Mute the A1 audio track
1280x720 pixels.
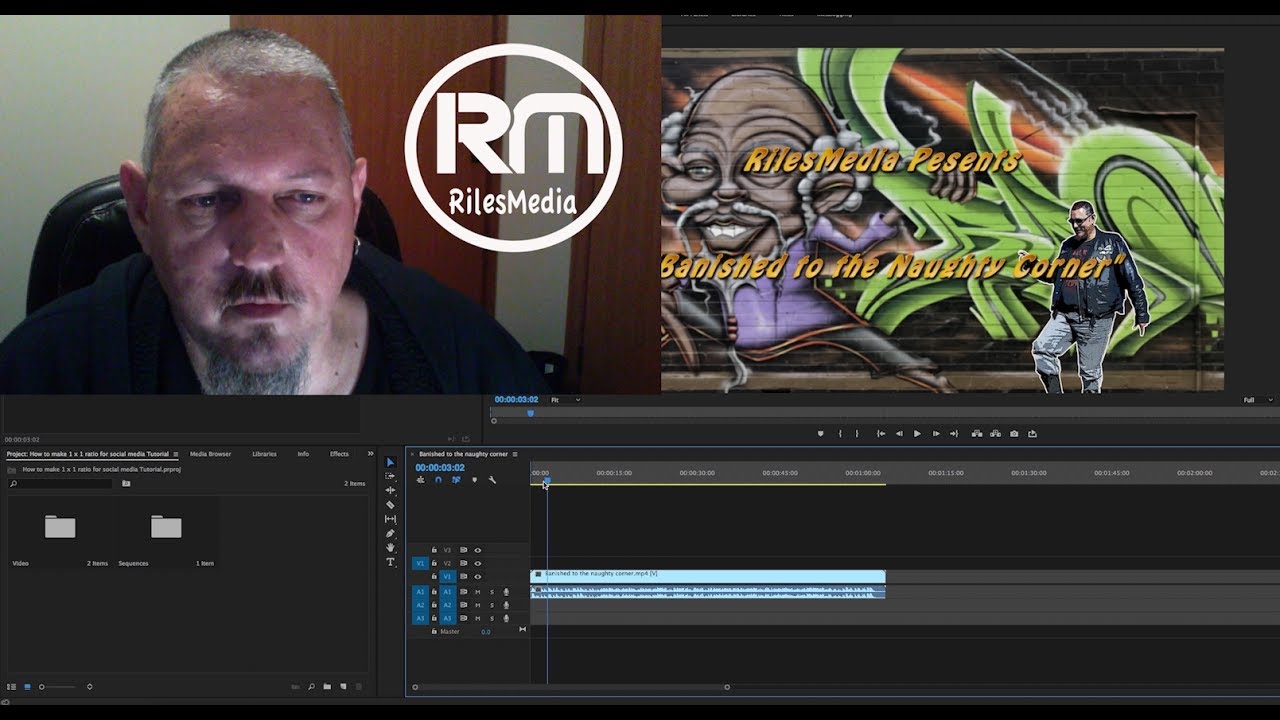click(x=477, y=592)
